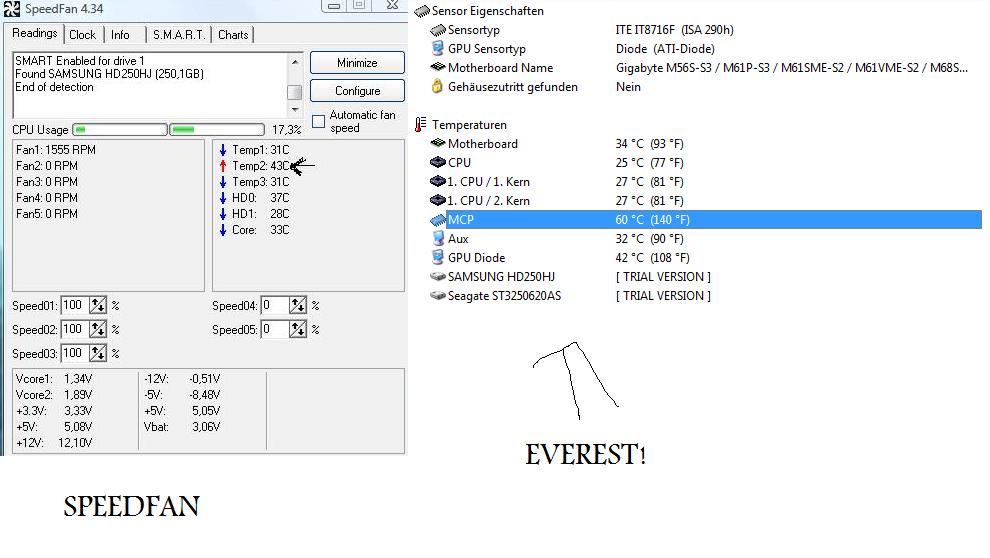The height and width of the screenshot is (558, 990).
Task: Select the Fan1: 1555 RPM reading
Action: tap(56, 150)
